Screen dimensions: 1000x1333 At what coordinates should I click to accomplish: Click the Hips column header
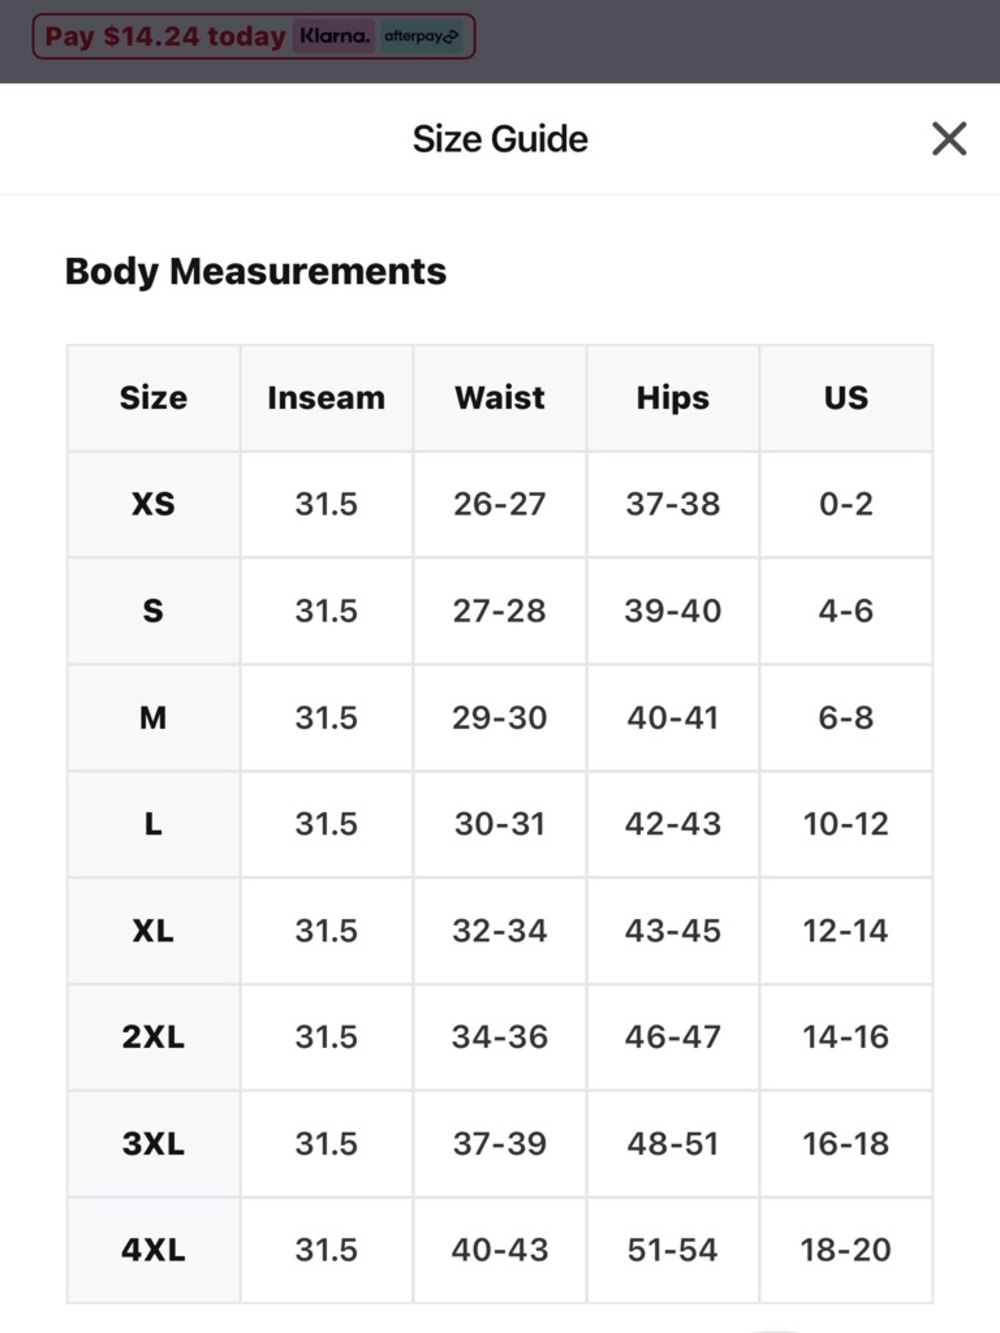pos(673,398)
